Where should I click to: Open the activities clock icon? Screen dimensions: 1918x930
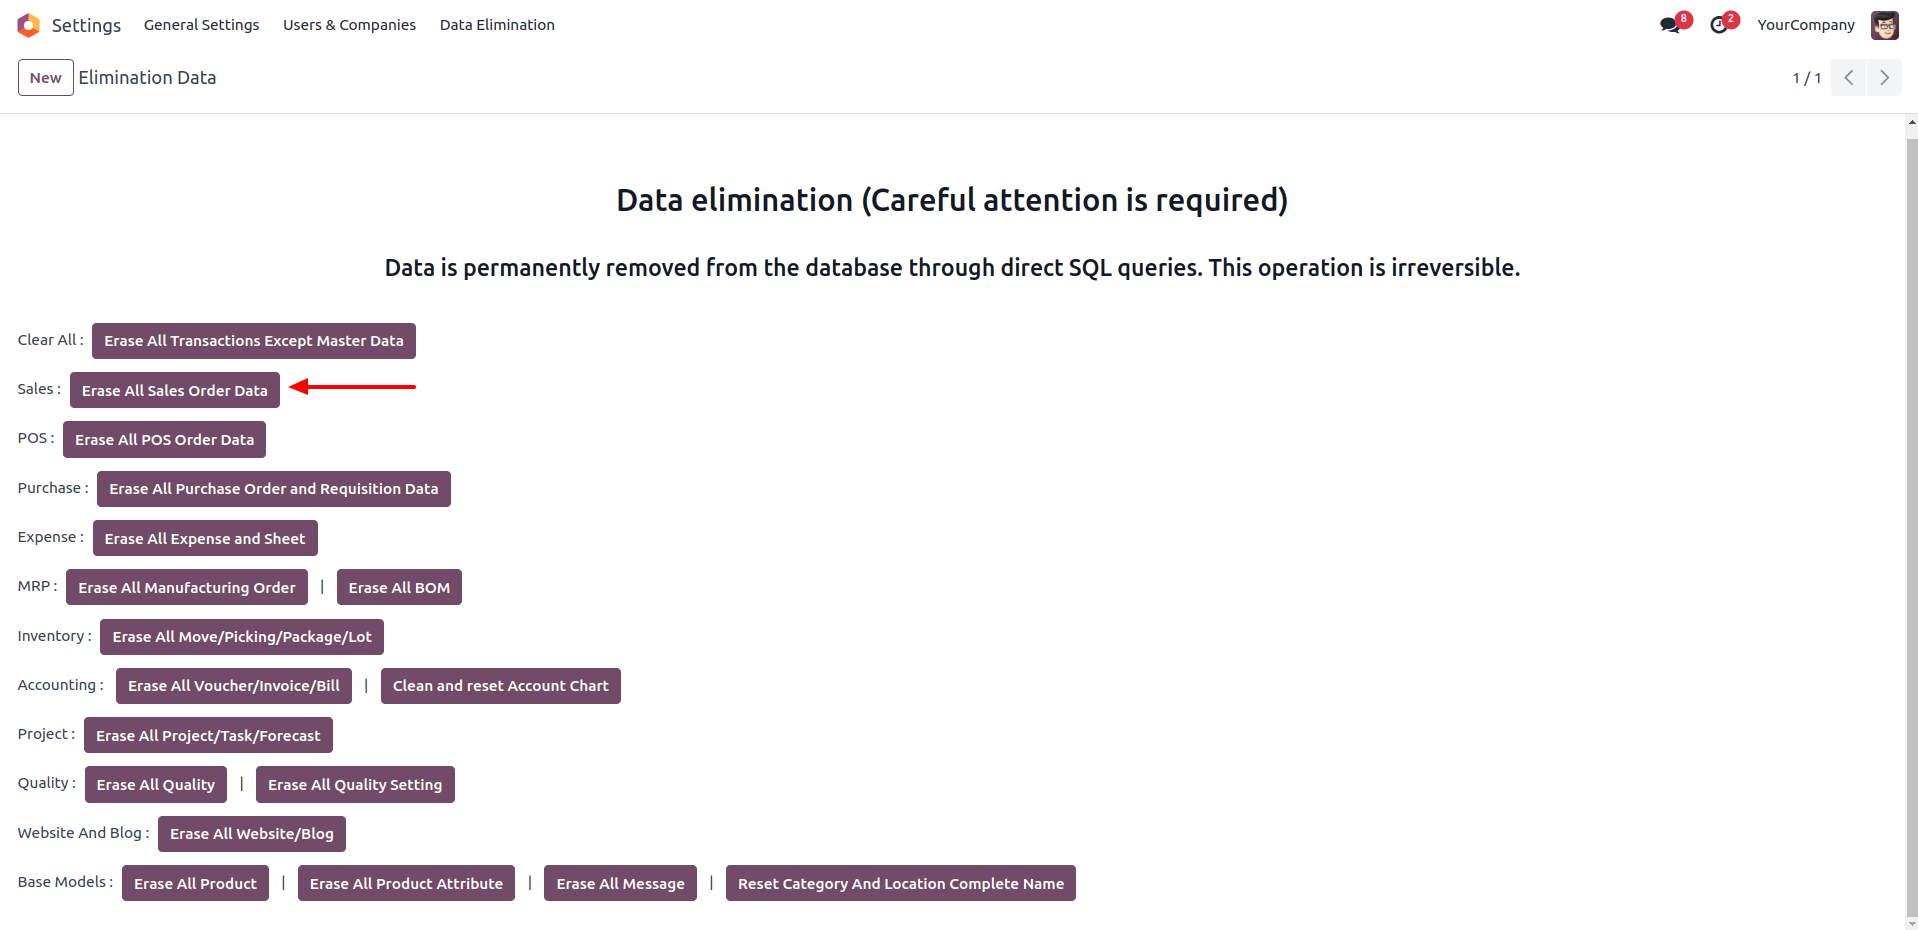point(1719,25)
